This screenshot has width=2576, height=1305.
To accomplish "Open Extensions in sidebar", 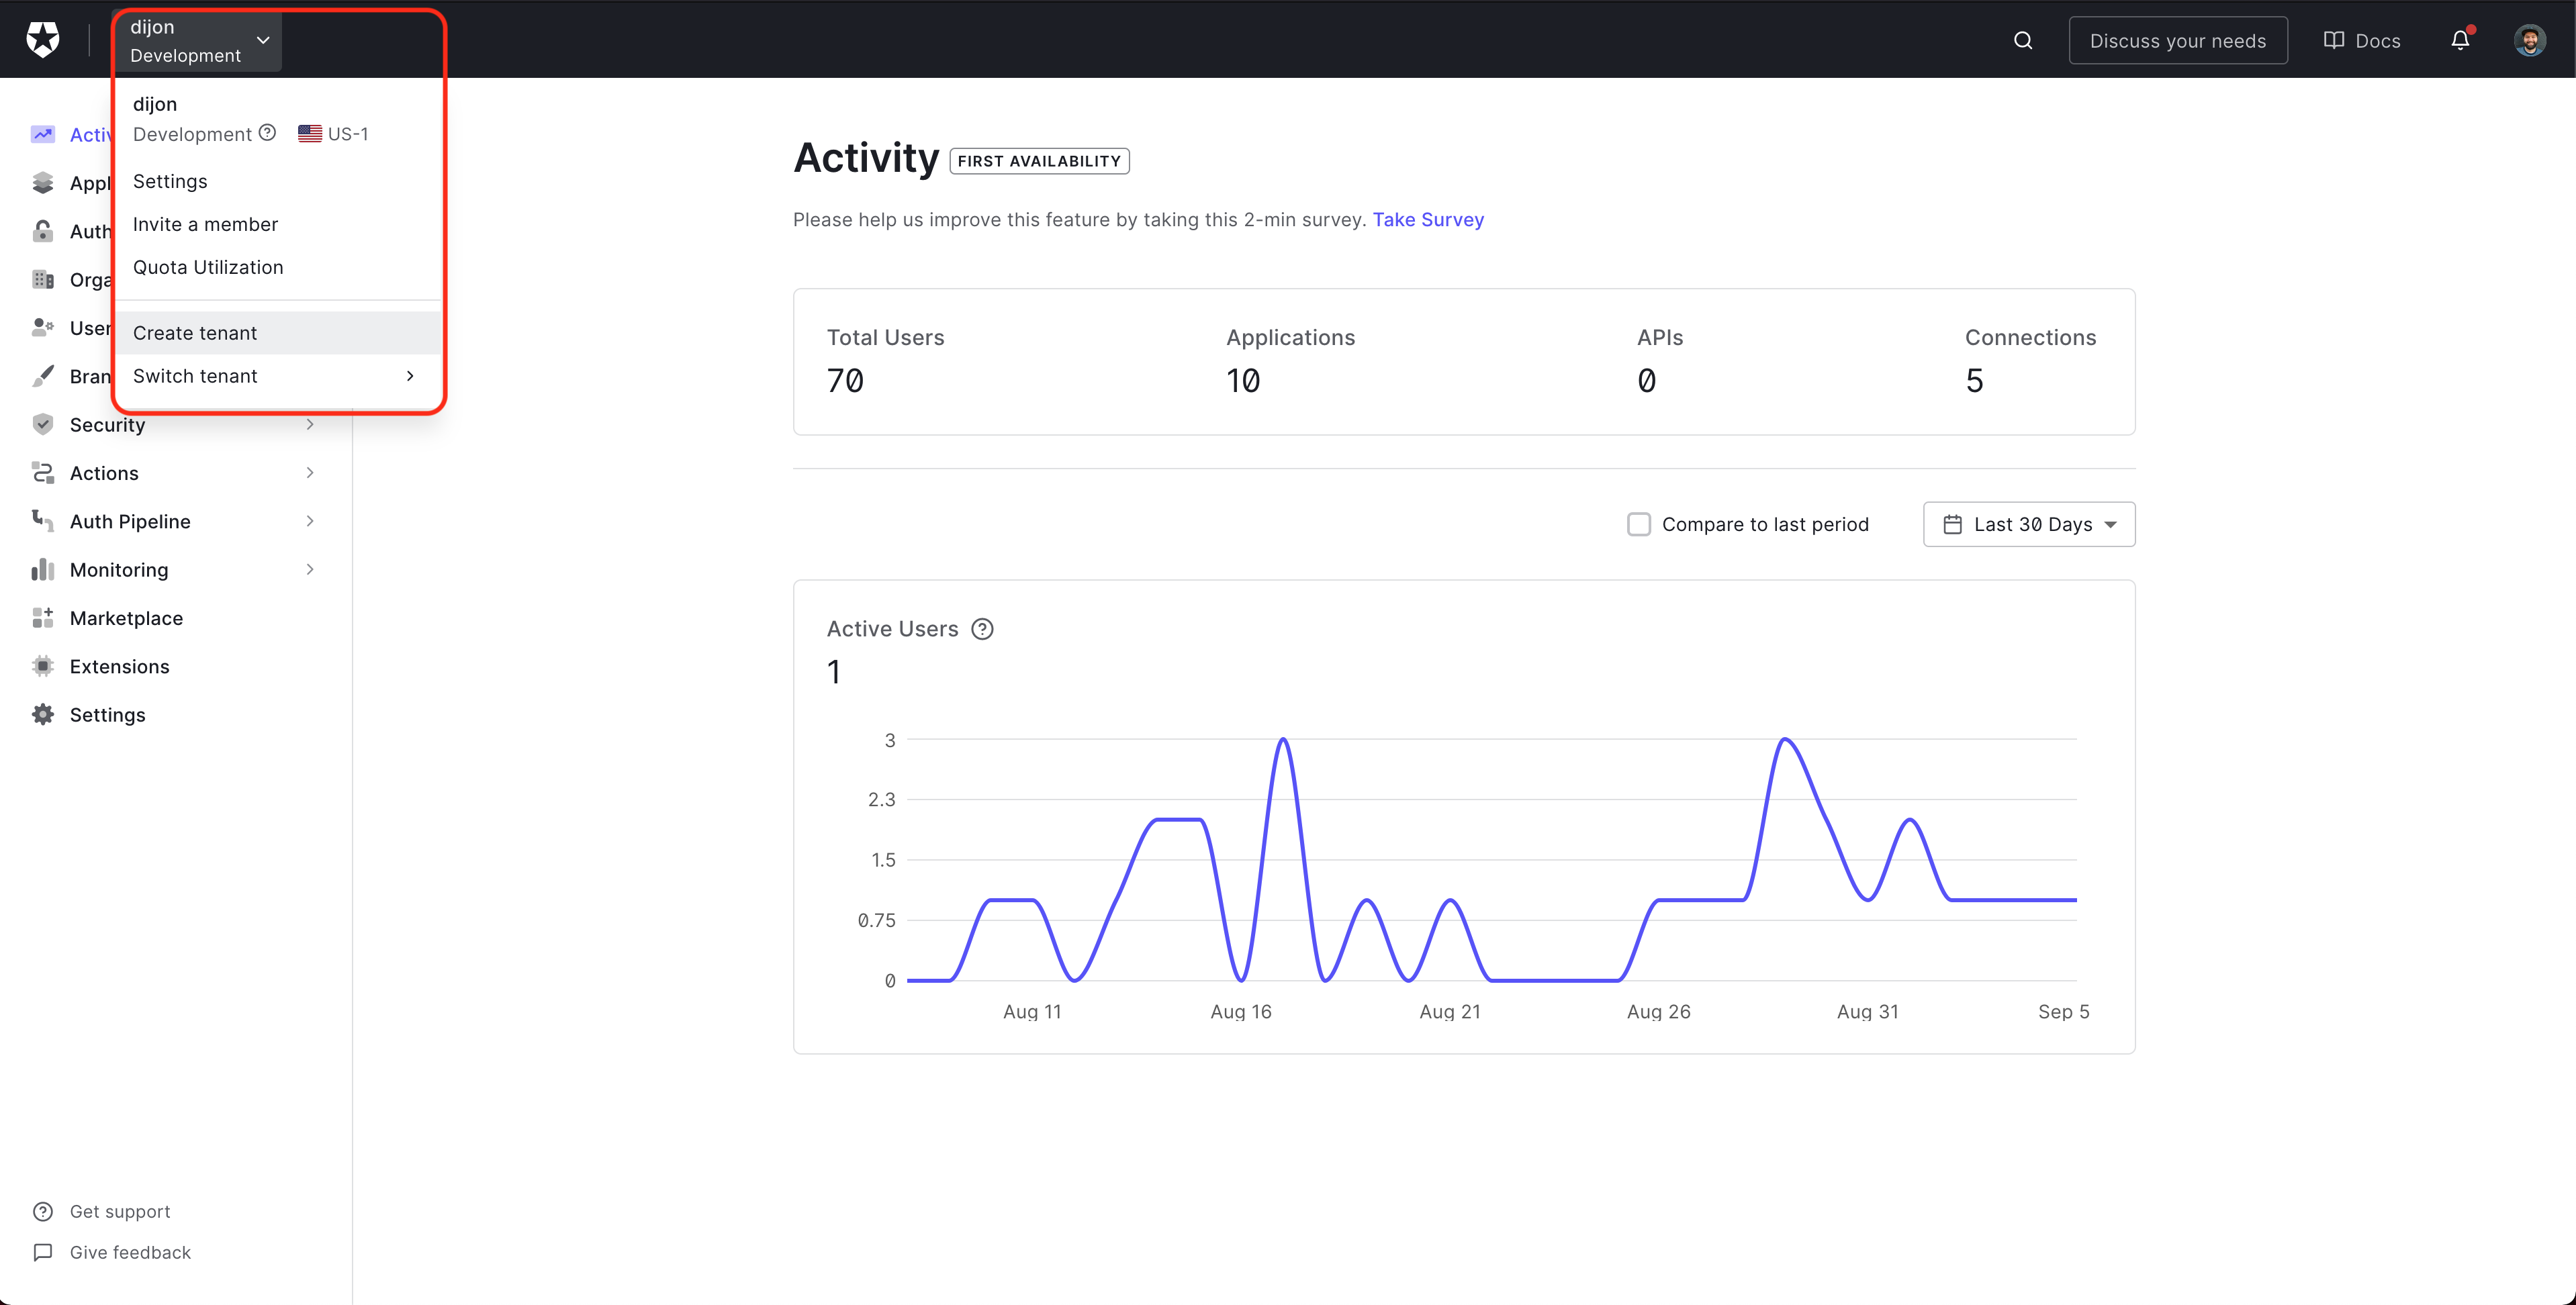I will point(120,666).
